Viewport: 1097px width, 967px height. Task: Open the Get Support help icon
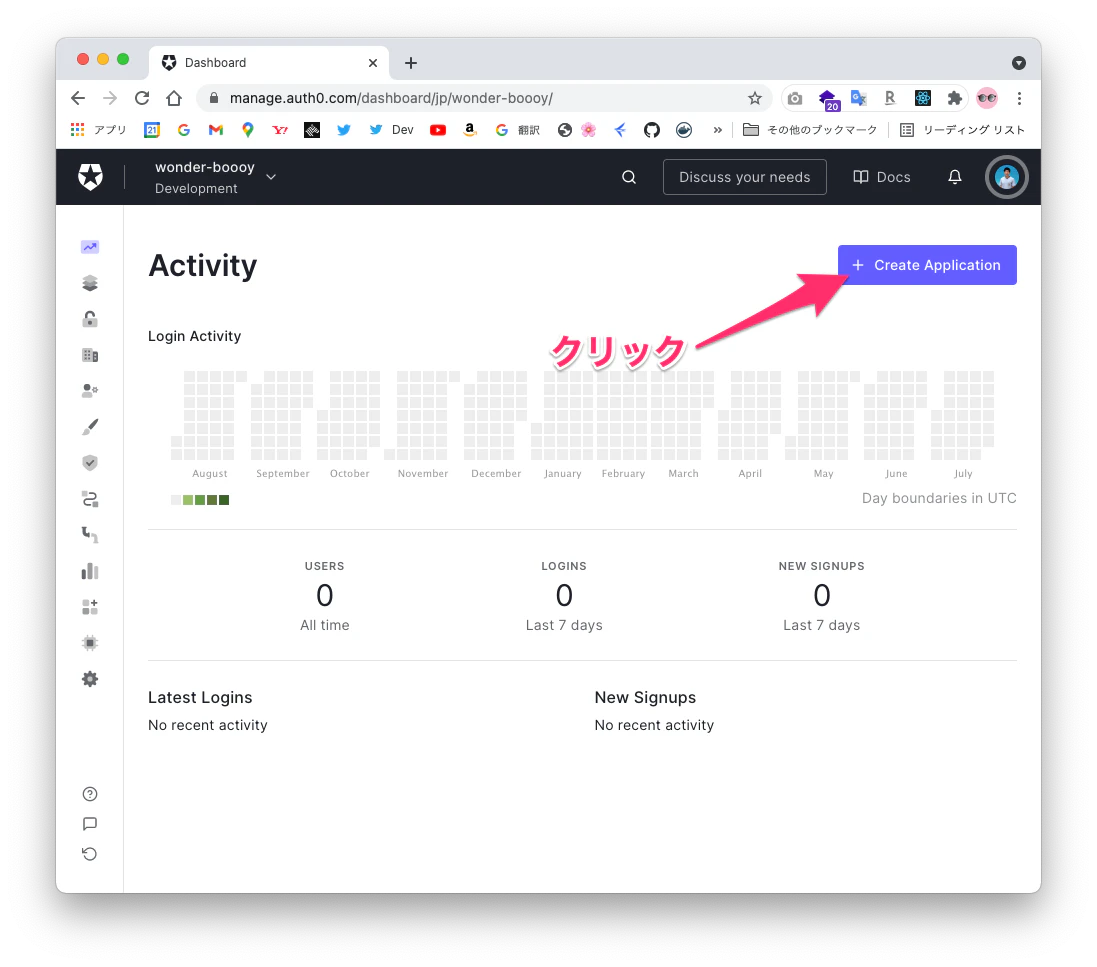[90, 793]
